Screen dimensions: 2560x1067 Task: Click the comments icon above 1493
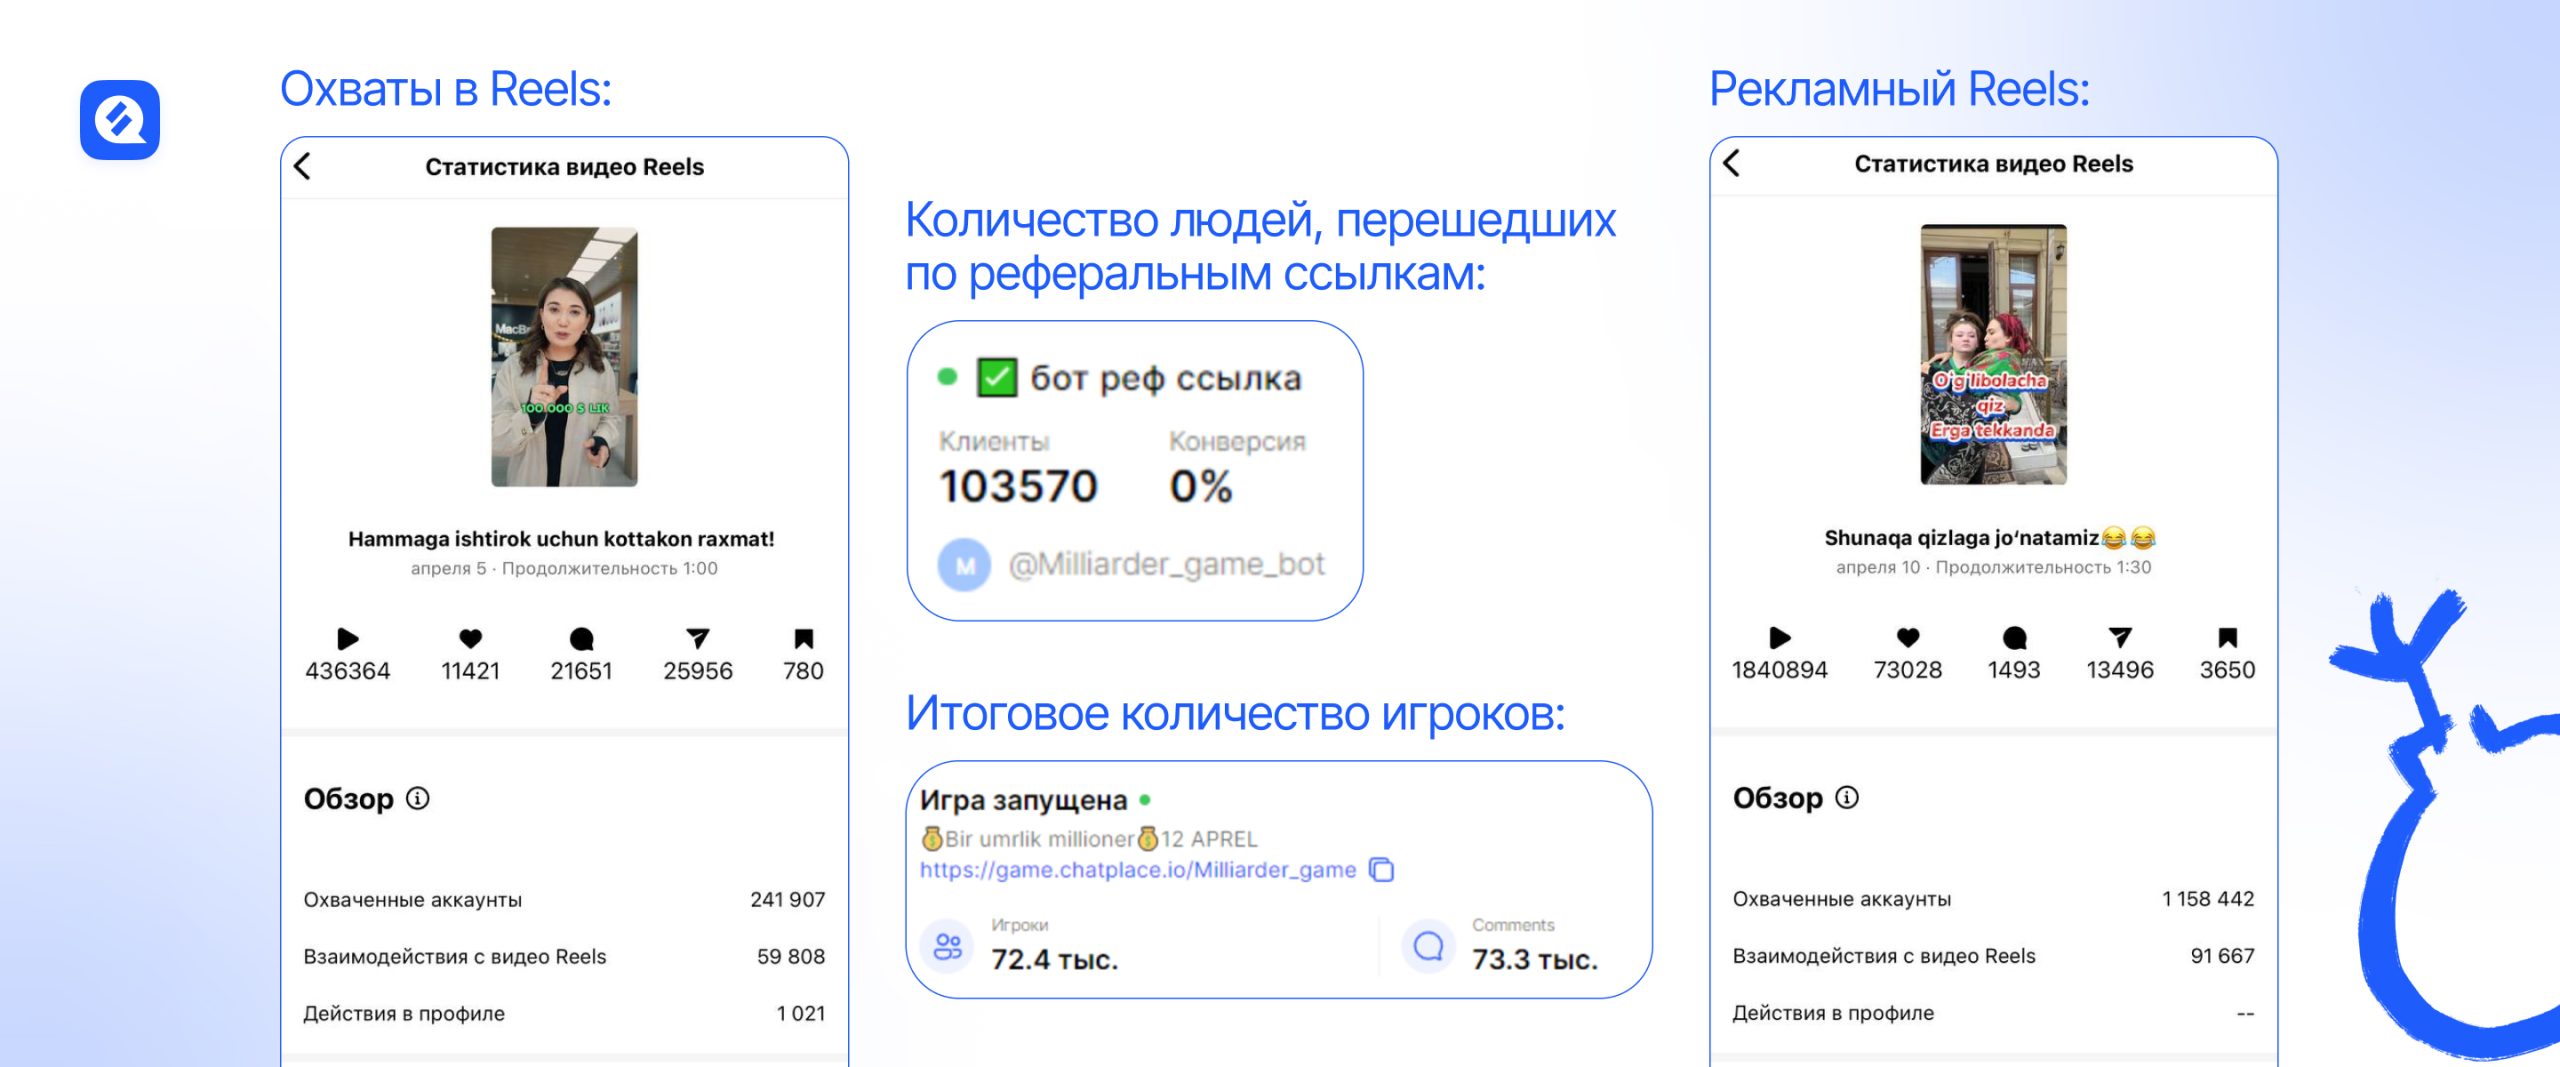click(2014, 638)
